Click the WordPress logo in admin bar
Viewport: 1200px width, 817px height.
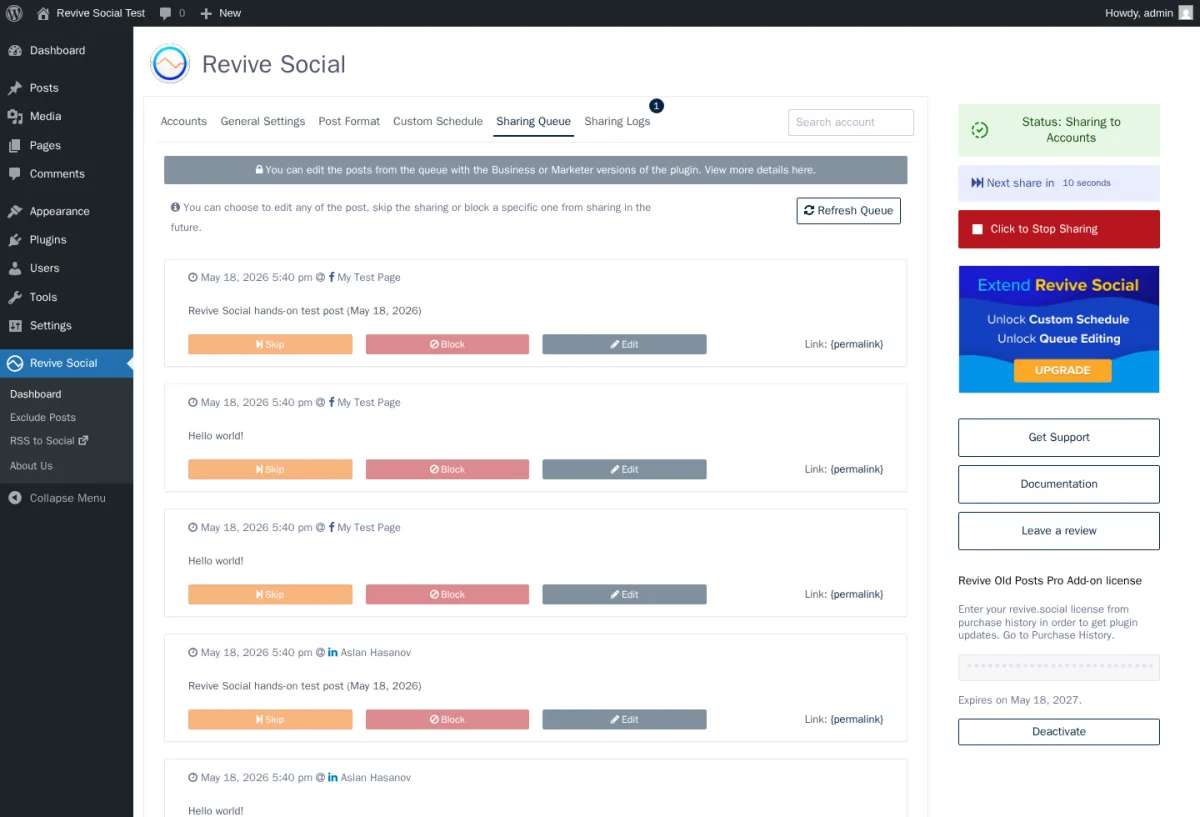[15, 13]
